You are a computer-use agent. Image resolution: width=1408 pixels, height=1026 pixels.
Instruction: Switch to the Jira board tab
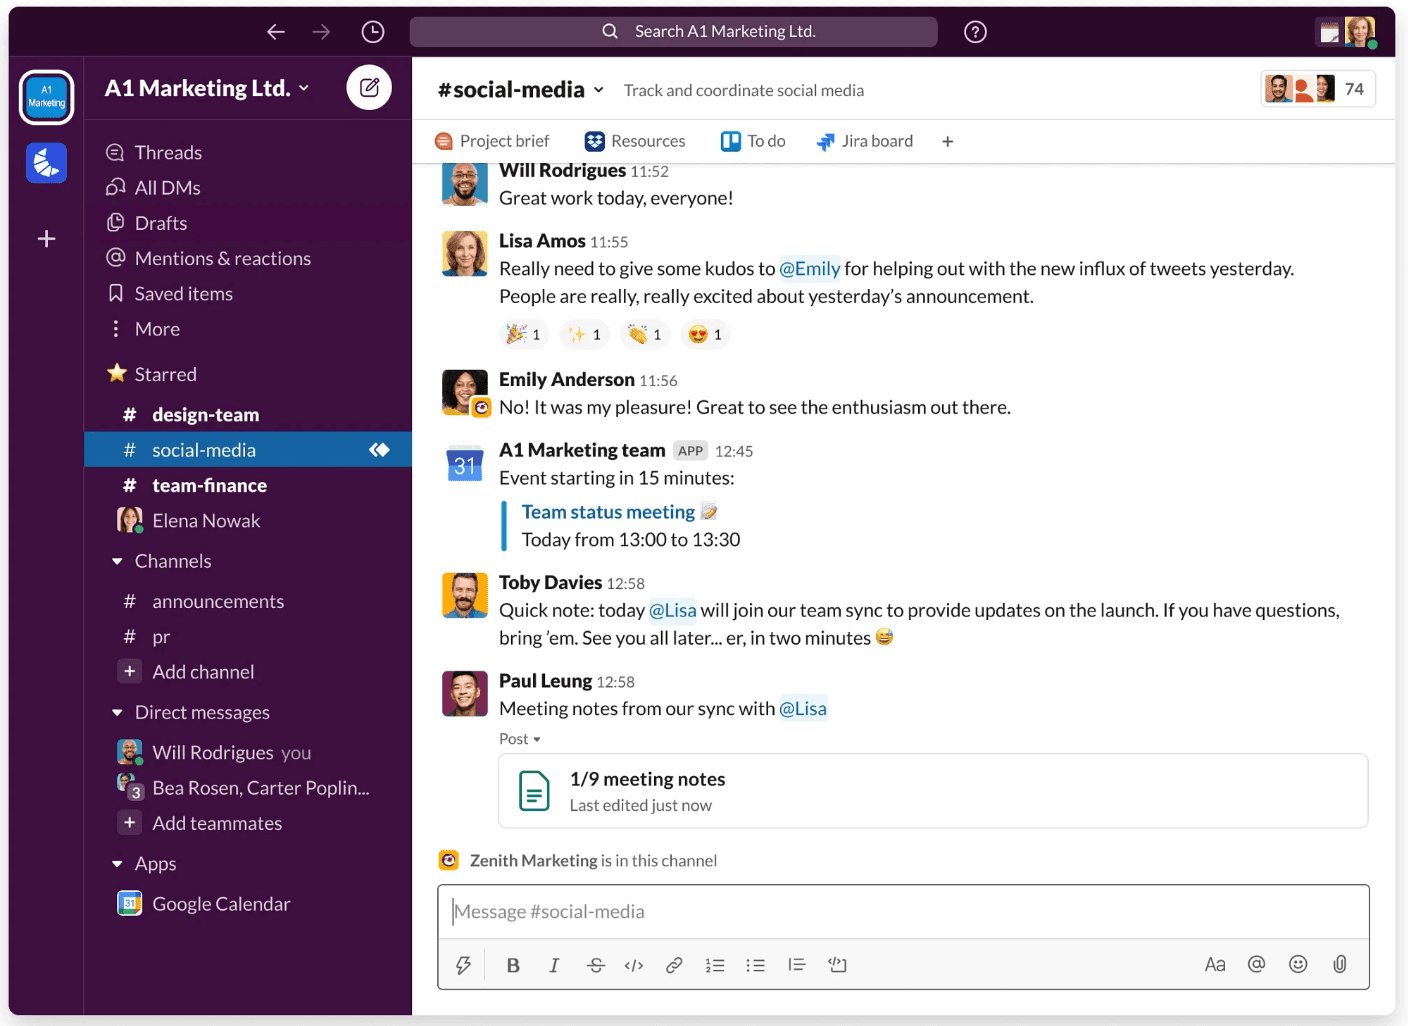[865, 141]
